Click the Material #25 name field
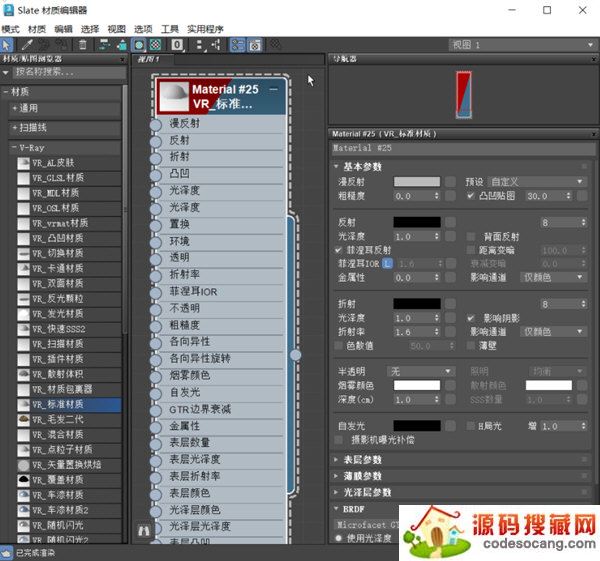Screen dimensions: 600x561 coord(463,148)
